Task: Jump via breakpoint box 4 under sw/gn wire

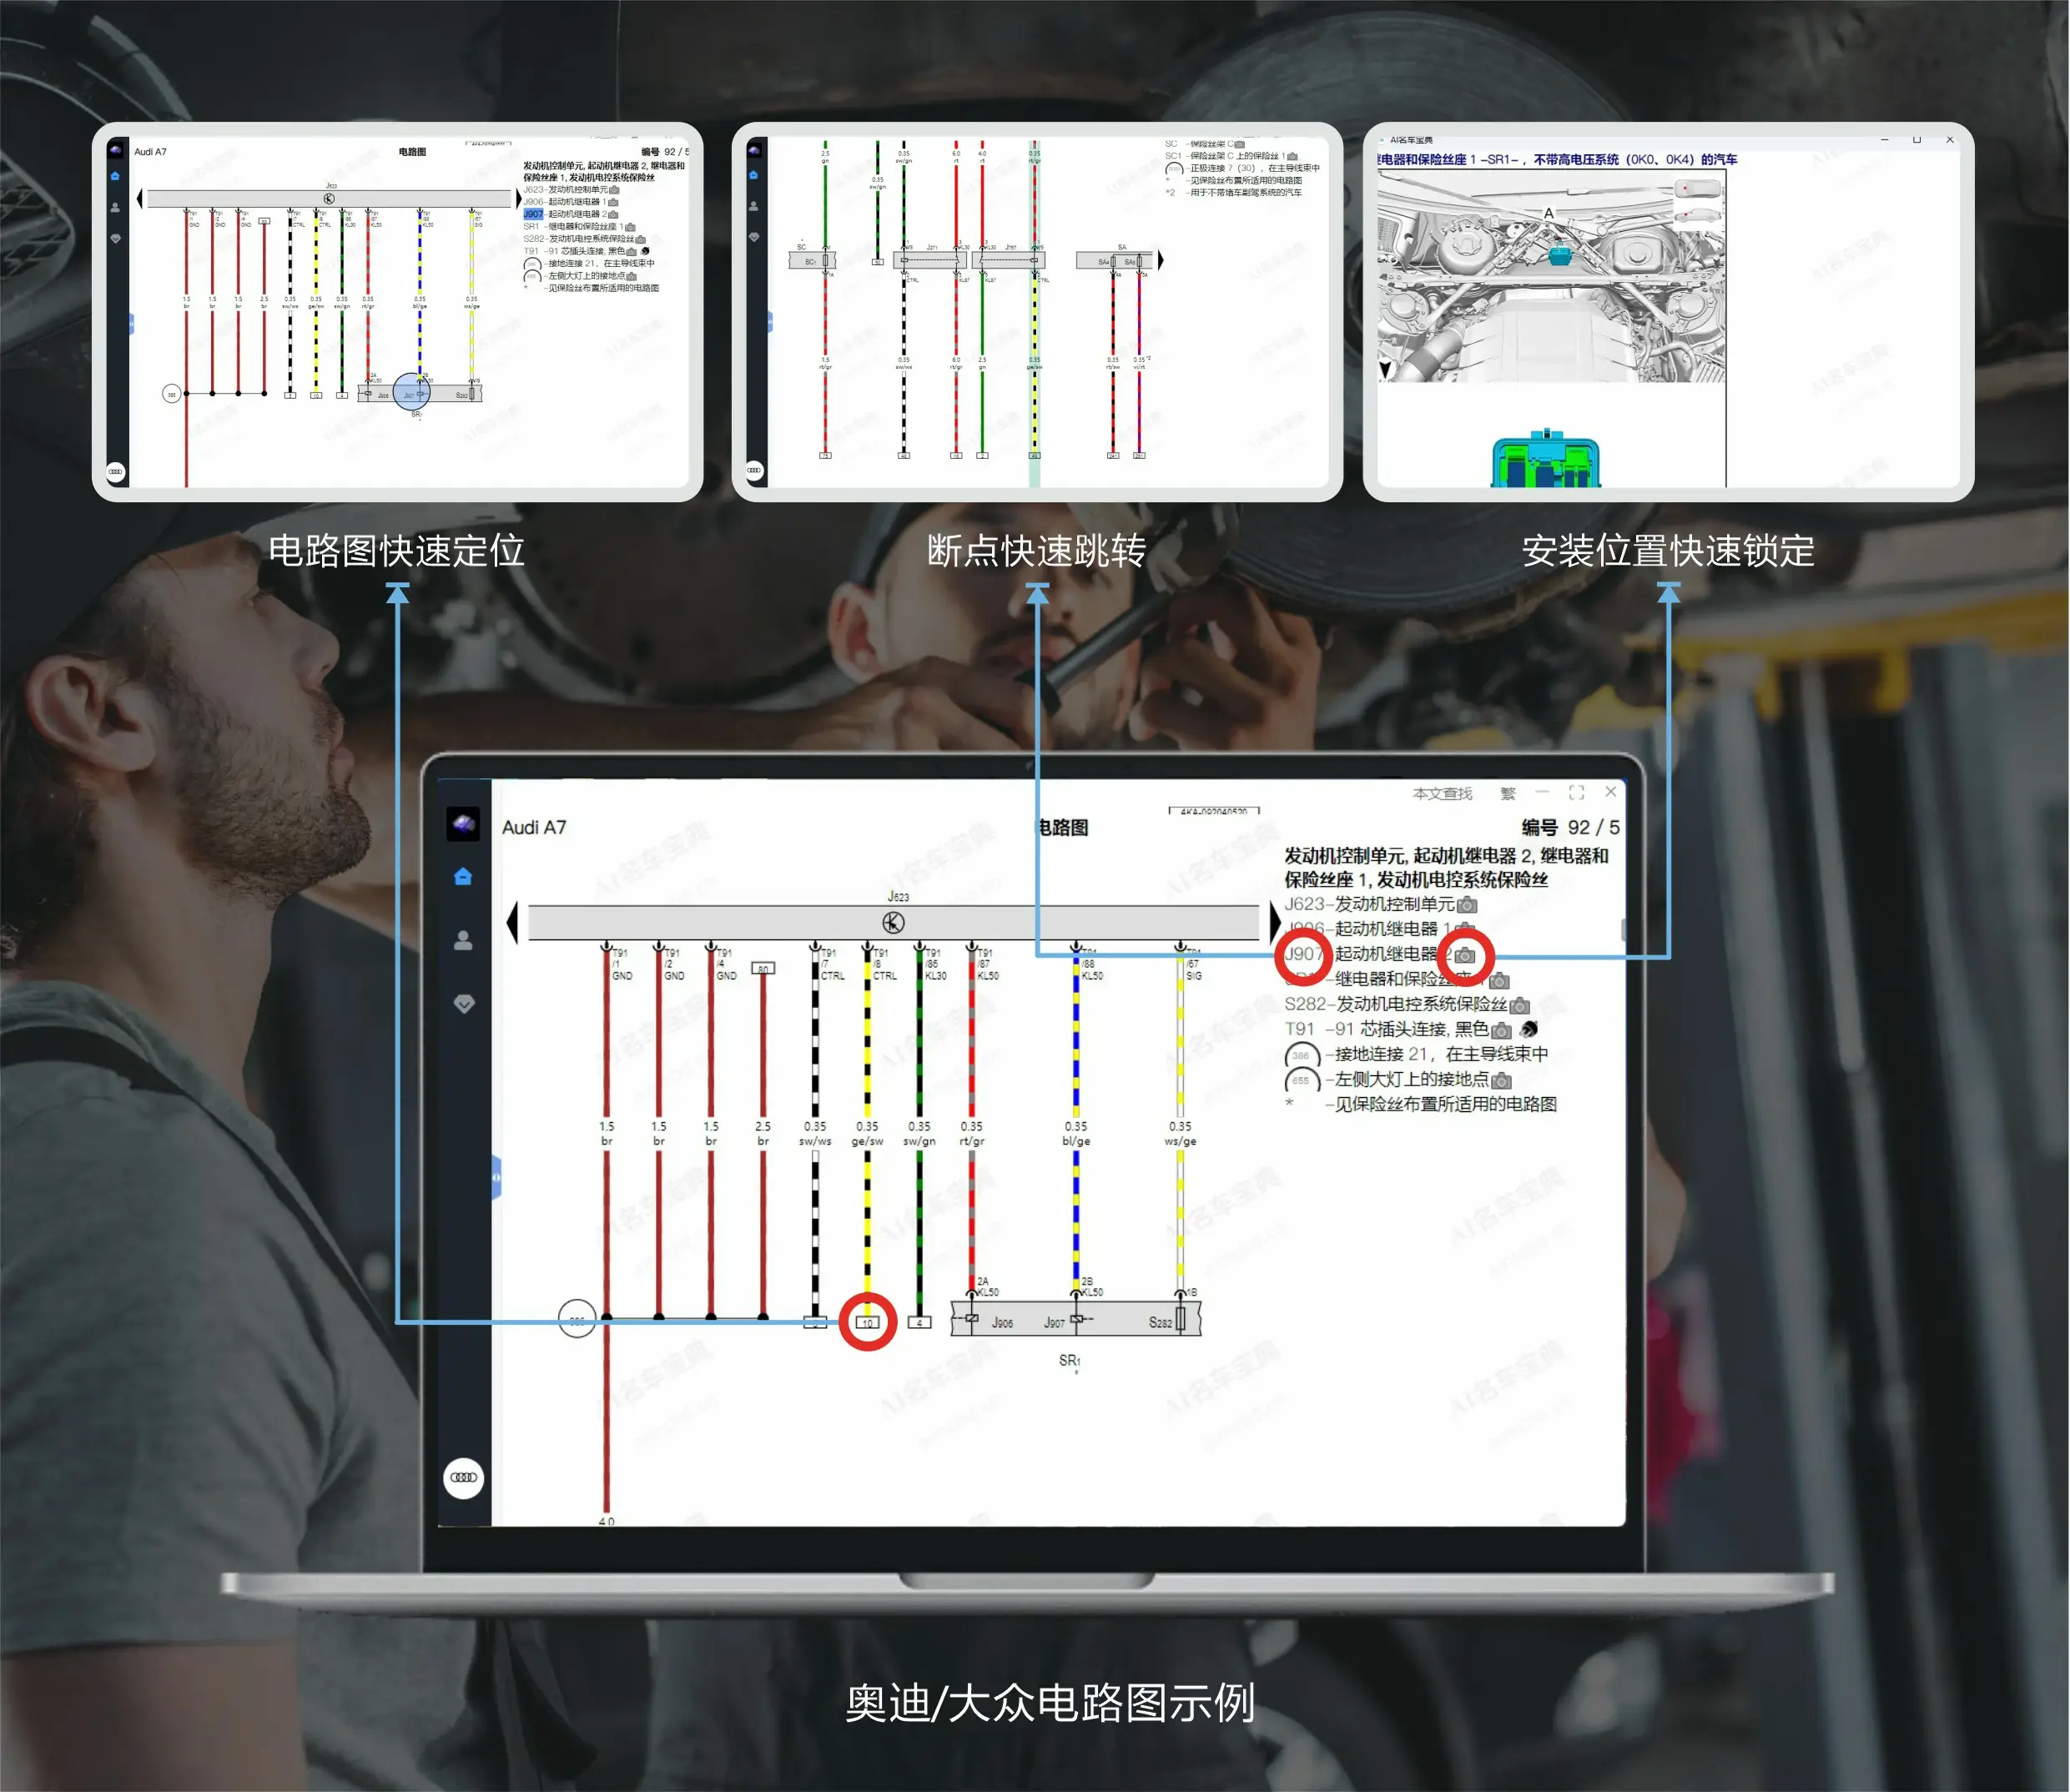Action: coord(919,1322)
